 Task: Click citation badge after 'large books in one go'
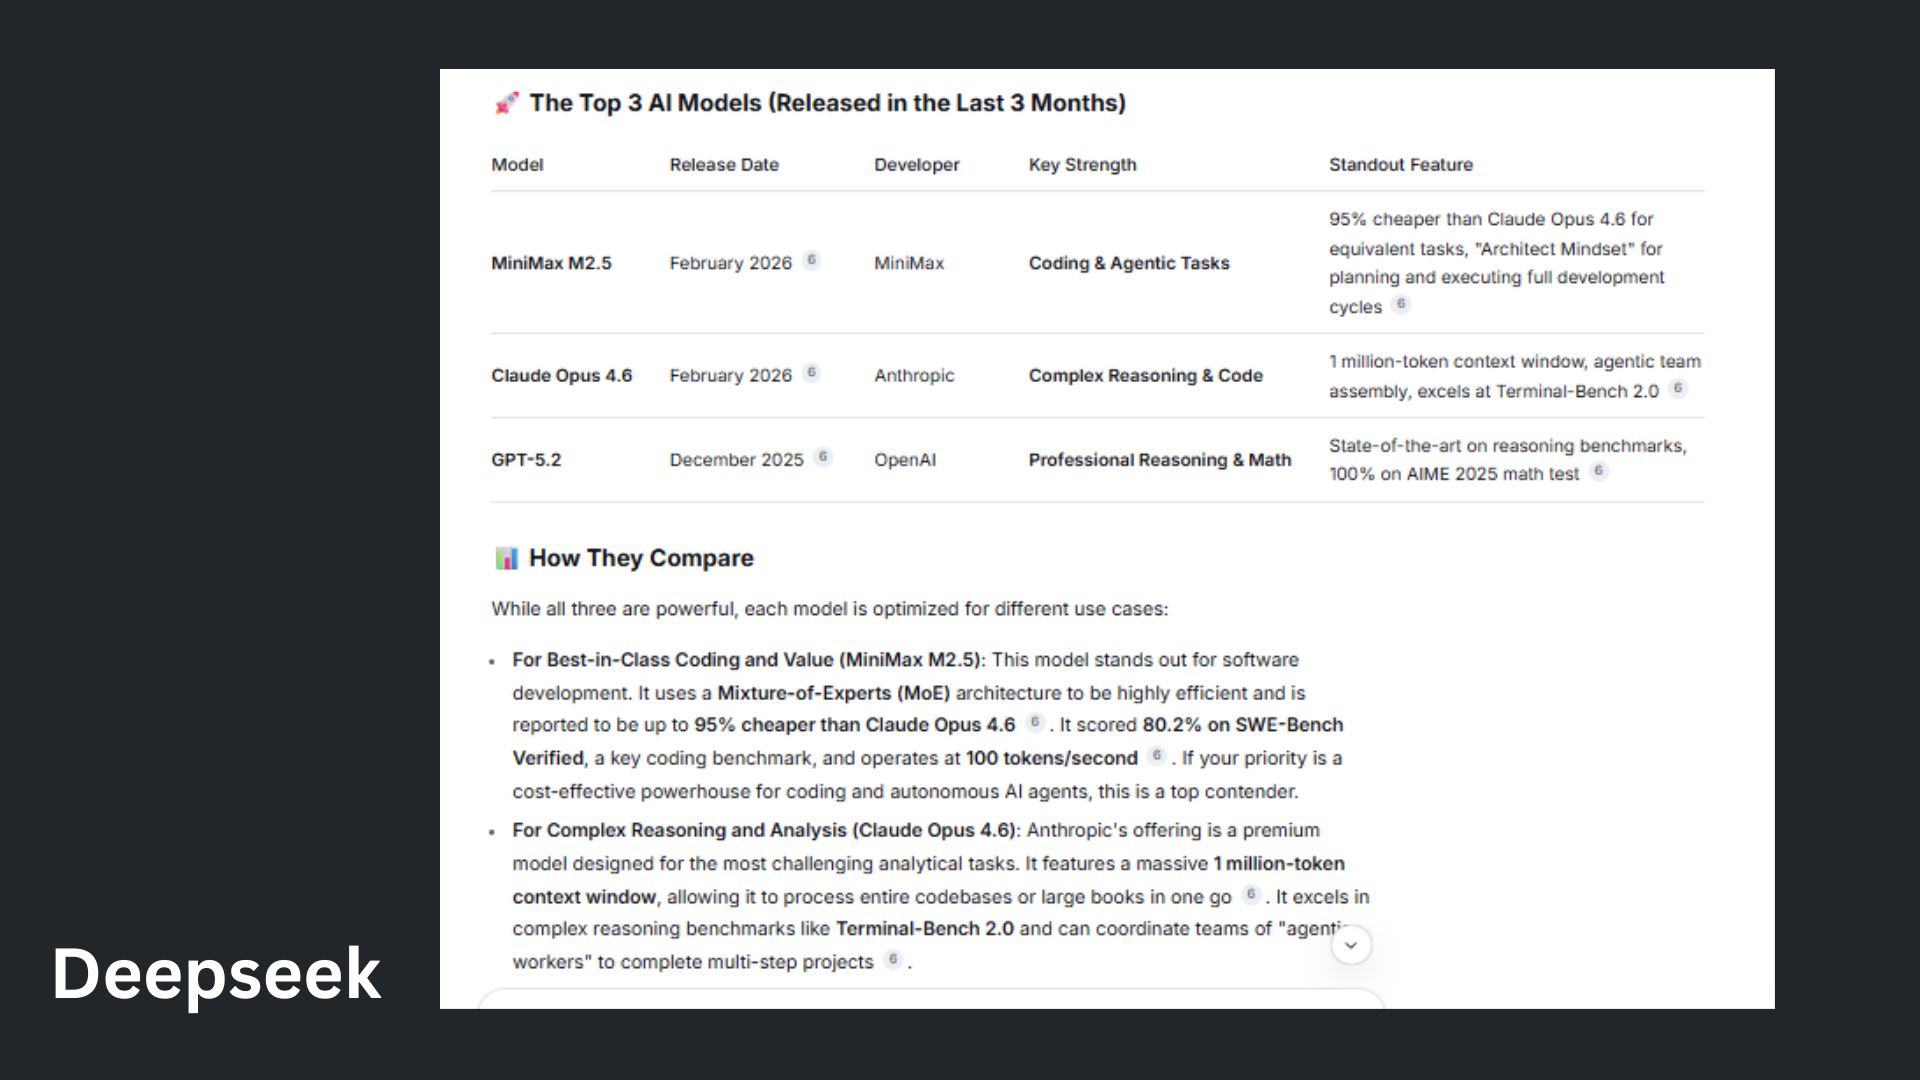click(1251, 894)
